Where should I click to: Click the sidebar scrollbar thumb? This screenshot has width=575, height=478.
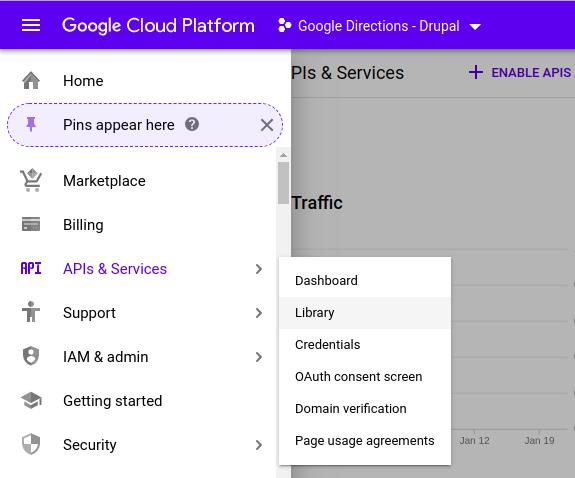point(283,183)
